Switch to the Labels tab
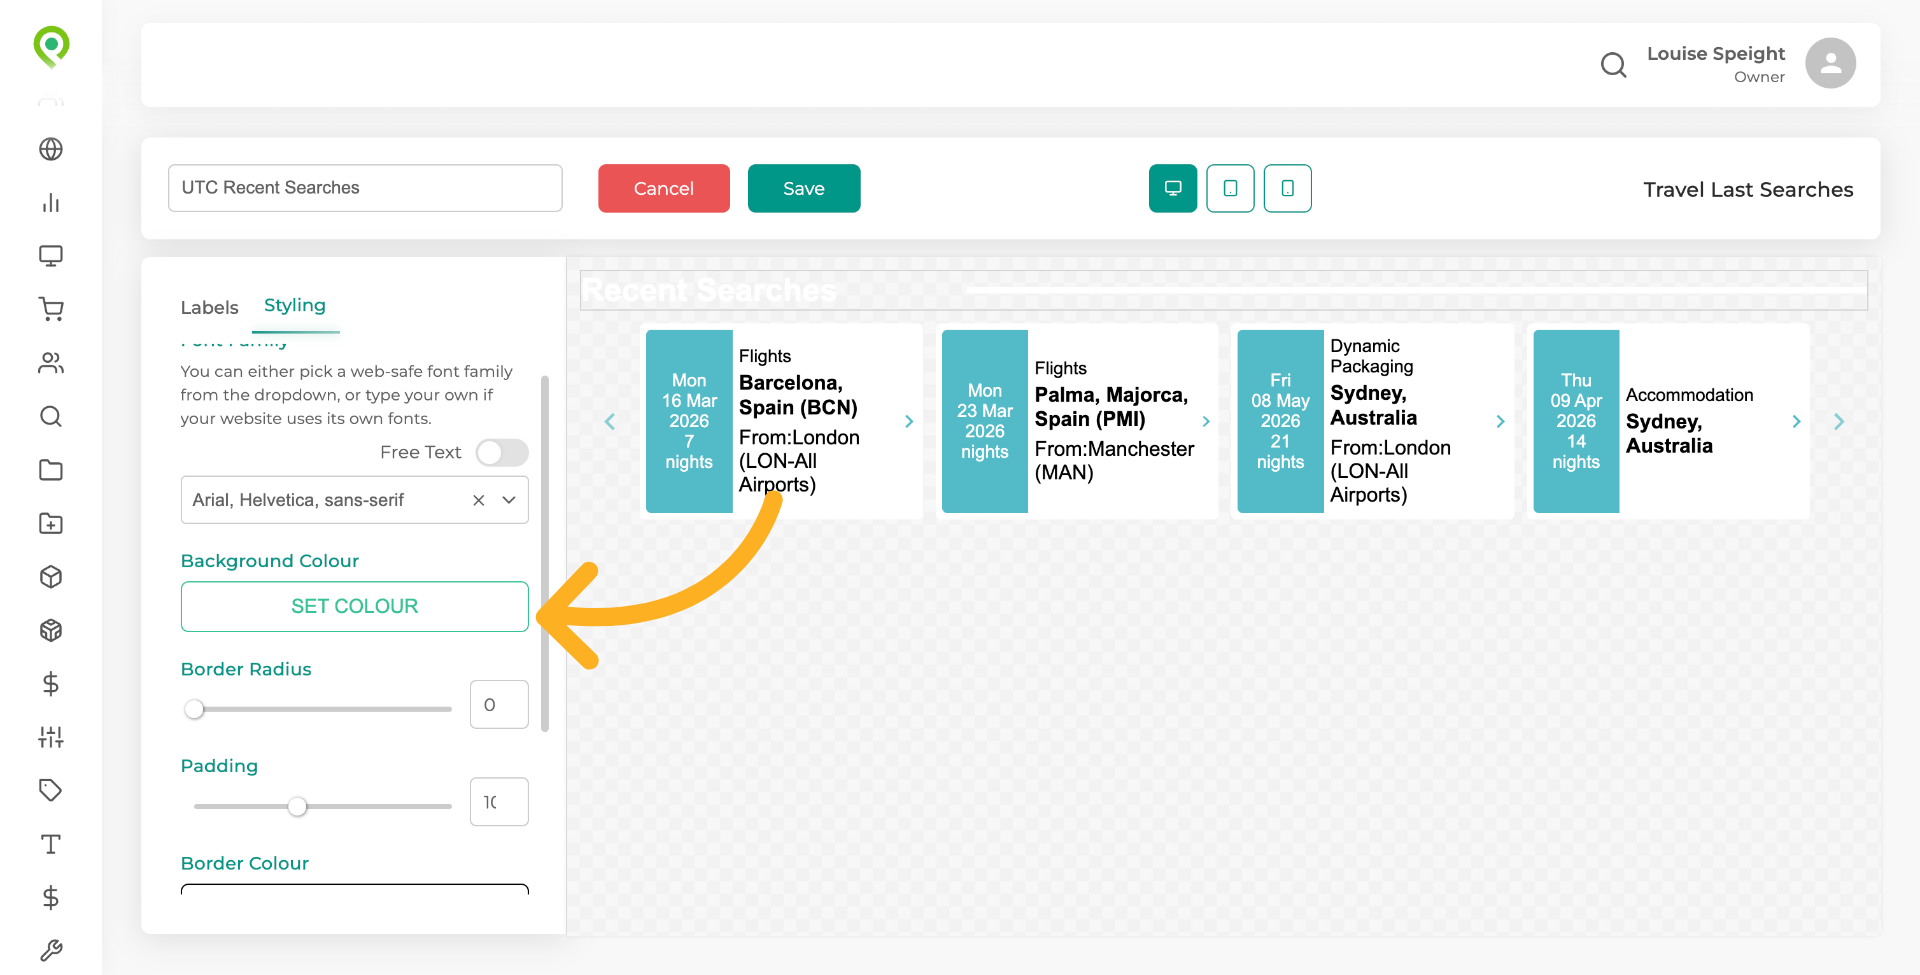This screenshot has height=975, width=1920. click(209, 307)
